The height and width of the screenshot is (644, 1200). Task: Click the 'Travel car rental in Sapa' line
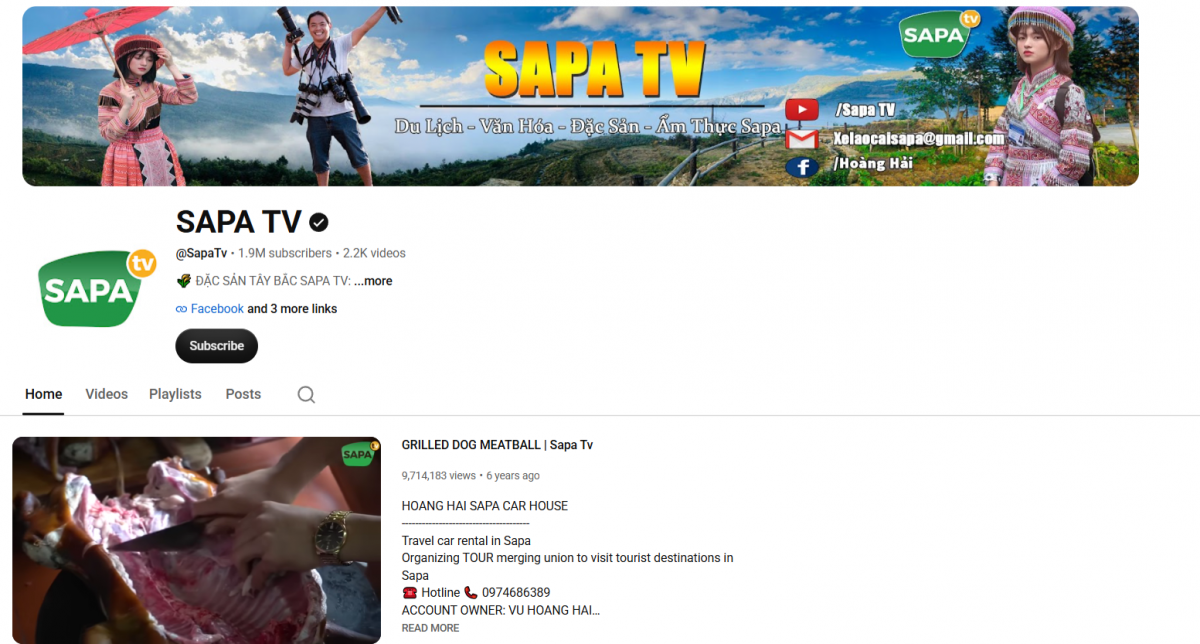[x=466, y=541]
